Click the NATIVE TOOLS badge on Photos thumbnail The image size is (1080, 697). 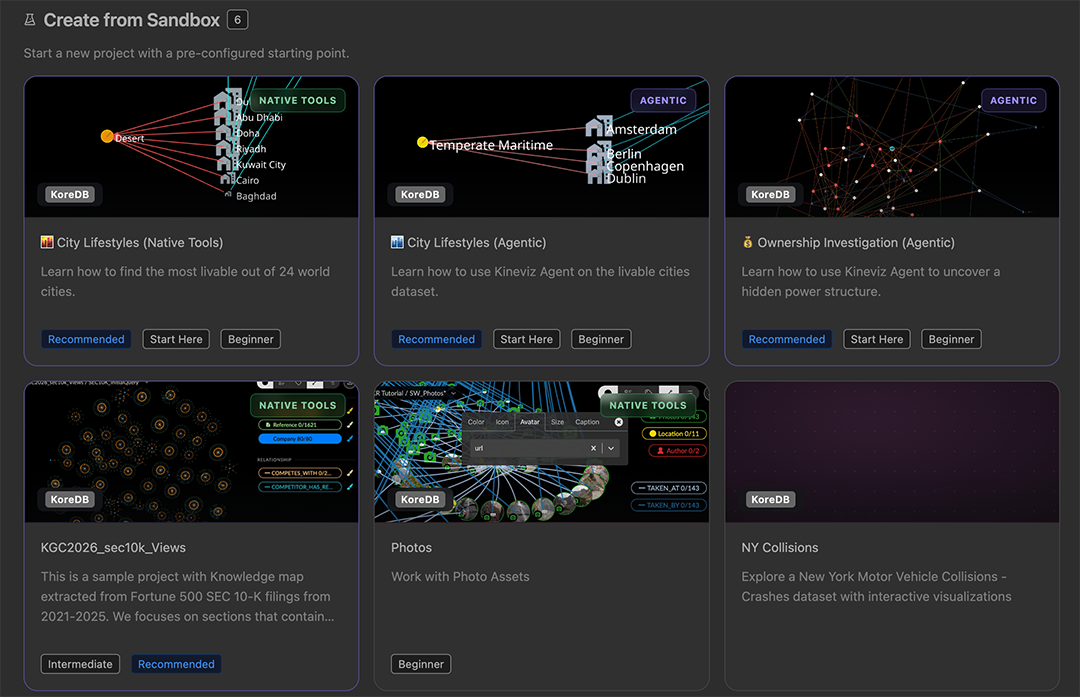pos(647,406)
